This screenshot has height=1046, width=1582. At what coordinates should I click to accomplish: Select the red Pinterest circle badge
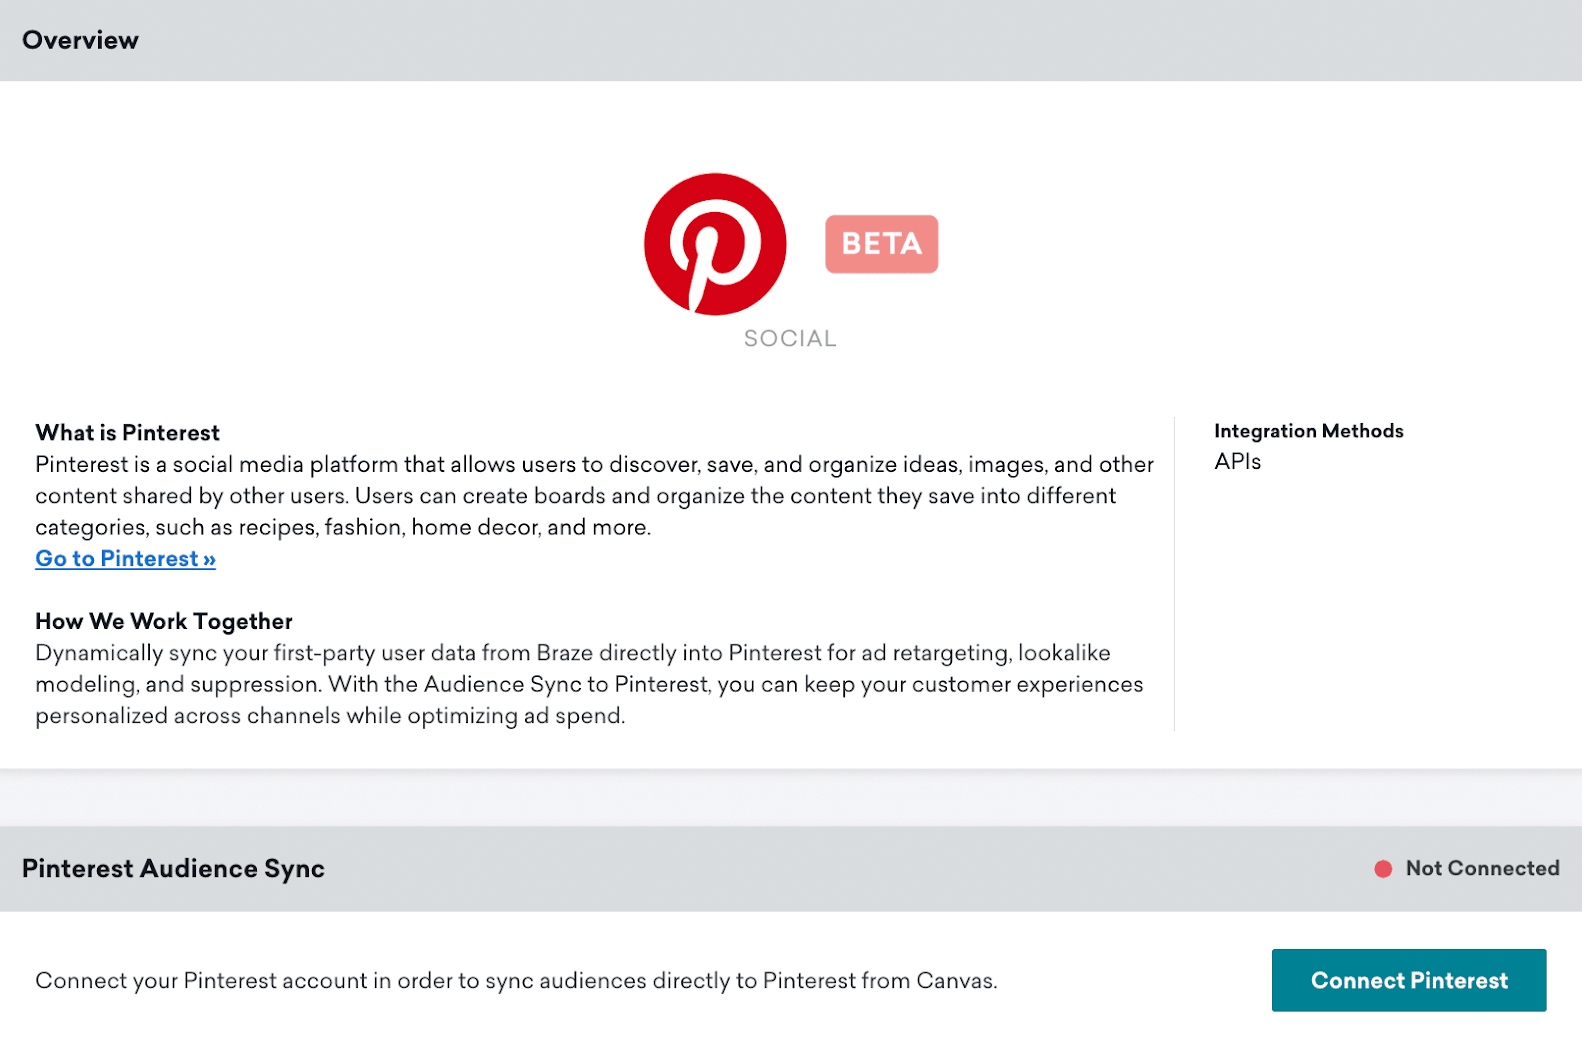coord(713,244)
